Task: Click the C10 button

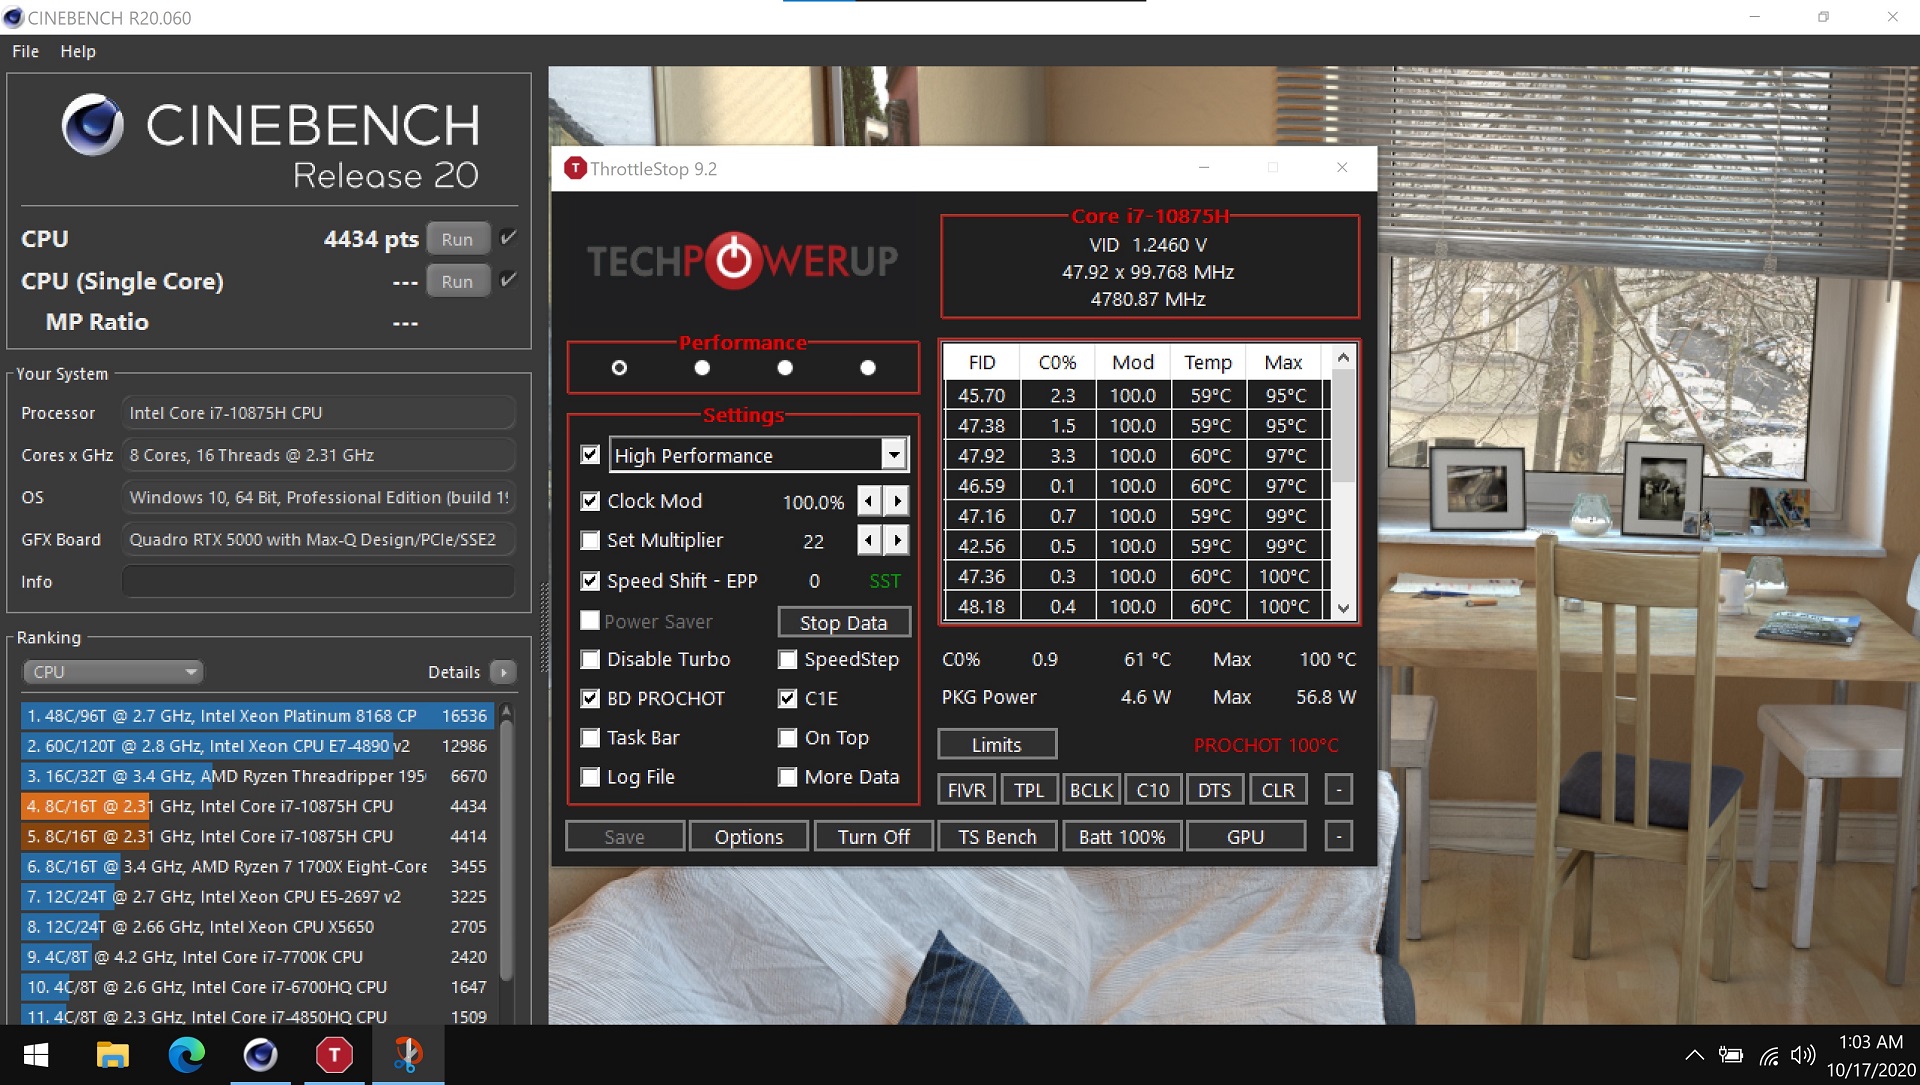Action: click(1153, 790)
